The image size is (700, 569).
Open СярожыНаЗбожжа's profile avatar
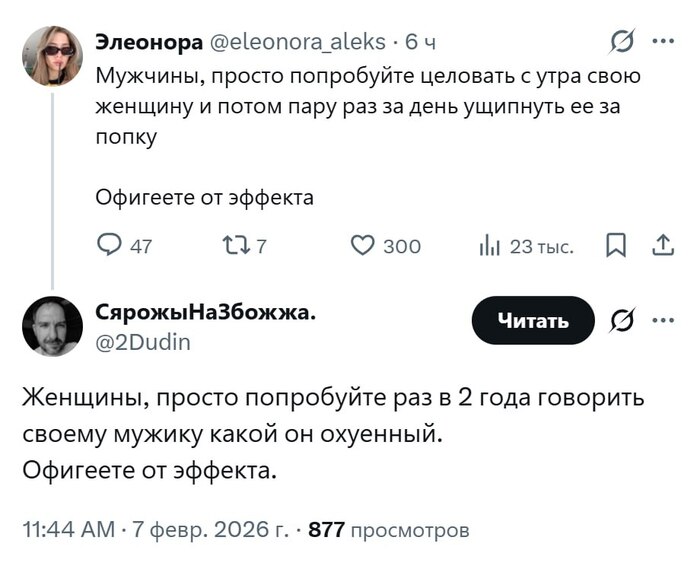click(x=52, y=327)
